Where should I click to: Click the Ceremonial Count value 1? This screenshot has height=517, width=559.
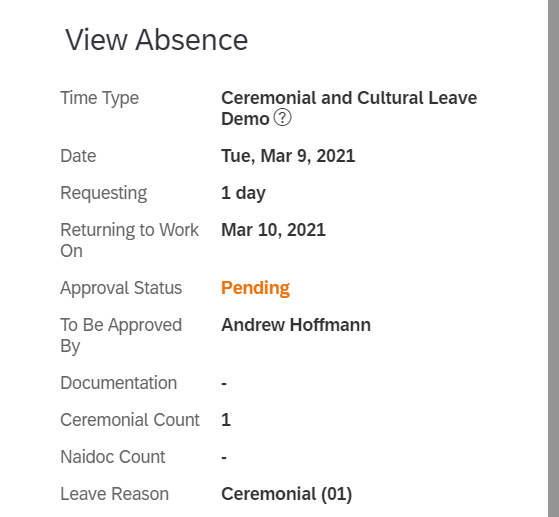[226, 420]
